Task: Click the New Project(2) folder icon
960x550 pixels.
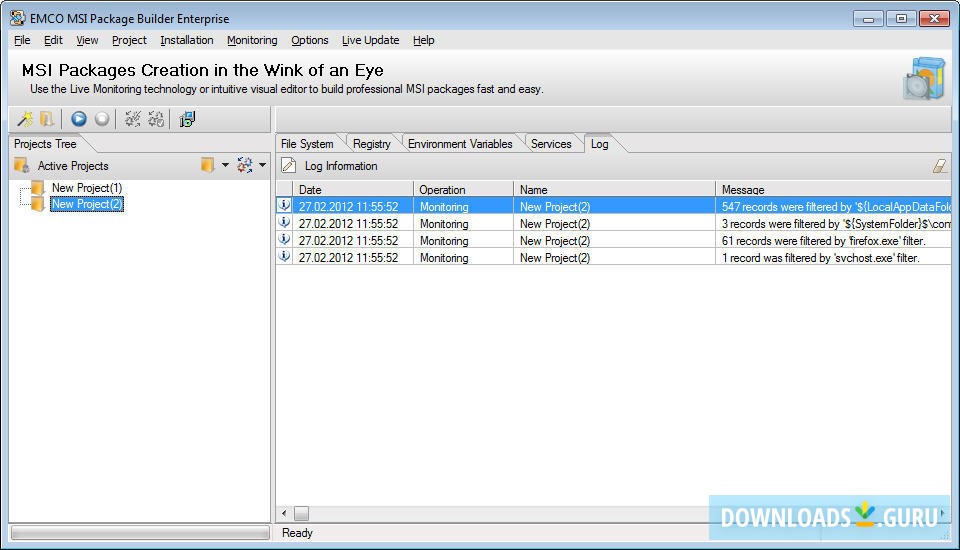Action: point(38,204)
